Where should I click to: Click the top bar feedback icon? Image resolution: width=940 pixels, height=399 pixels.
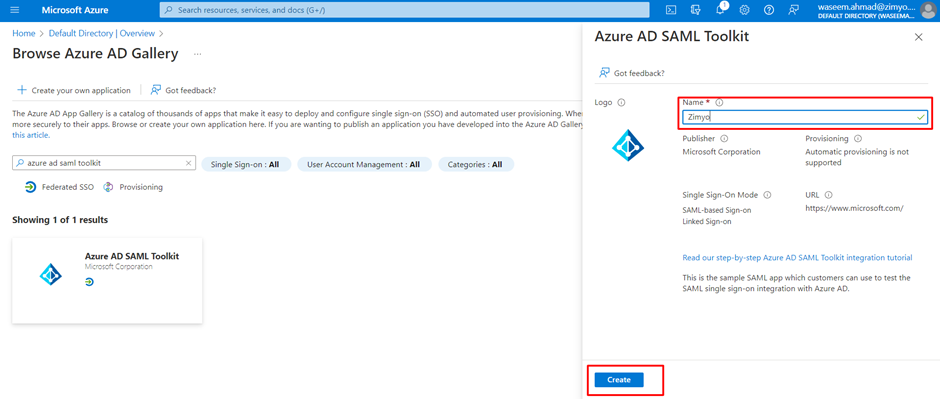point(794,10)
